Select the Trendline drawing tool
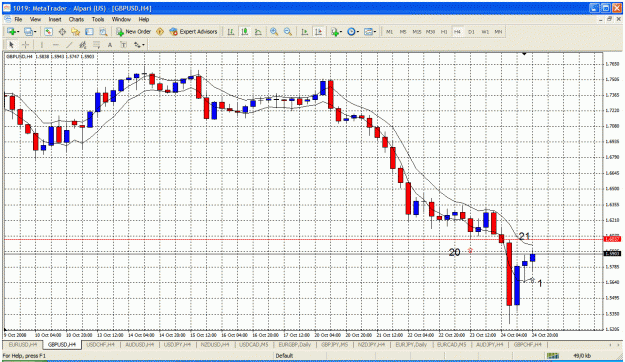The image size is (625, 362). pyautogui.click(x=69, y=45)
